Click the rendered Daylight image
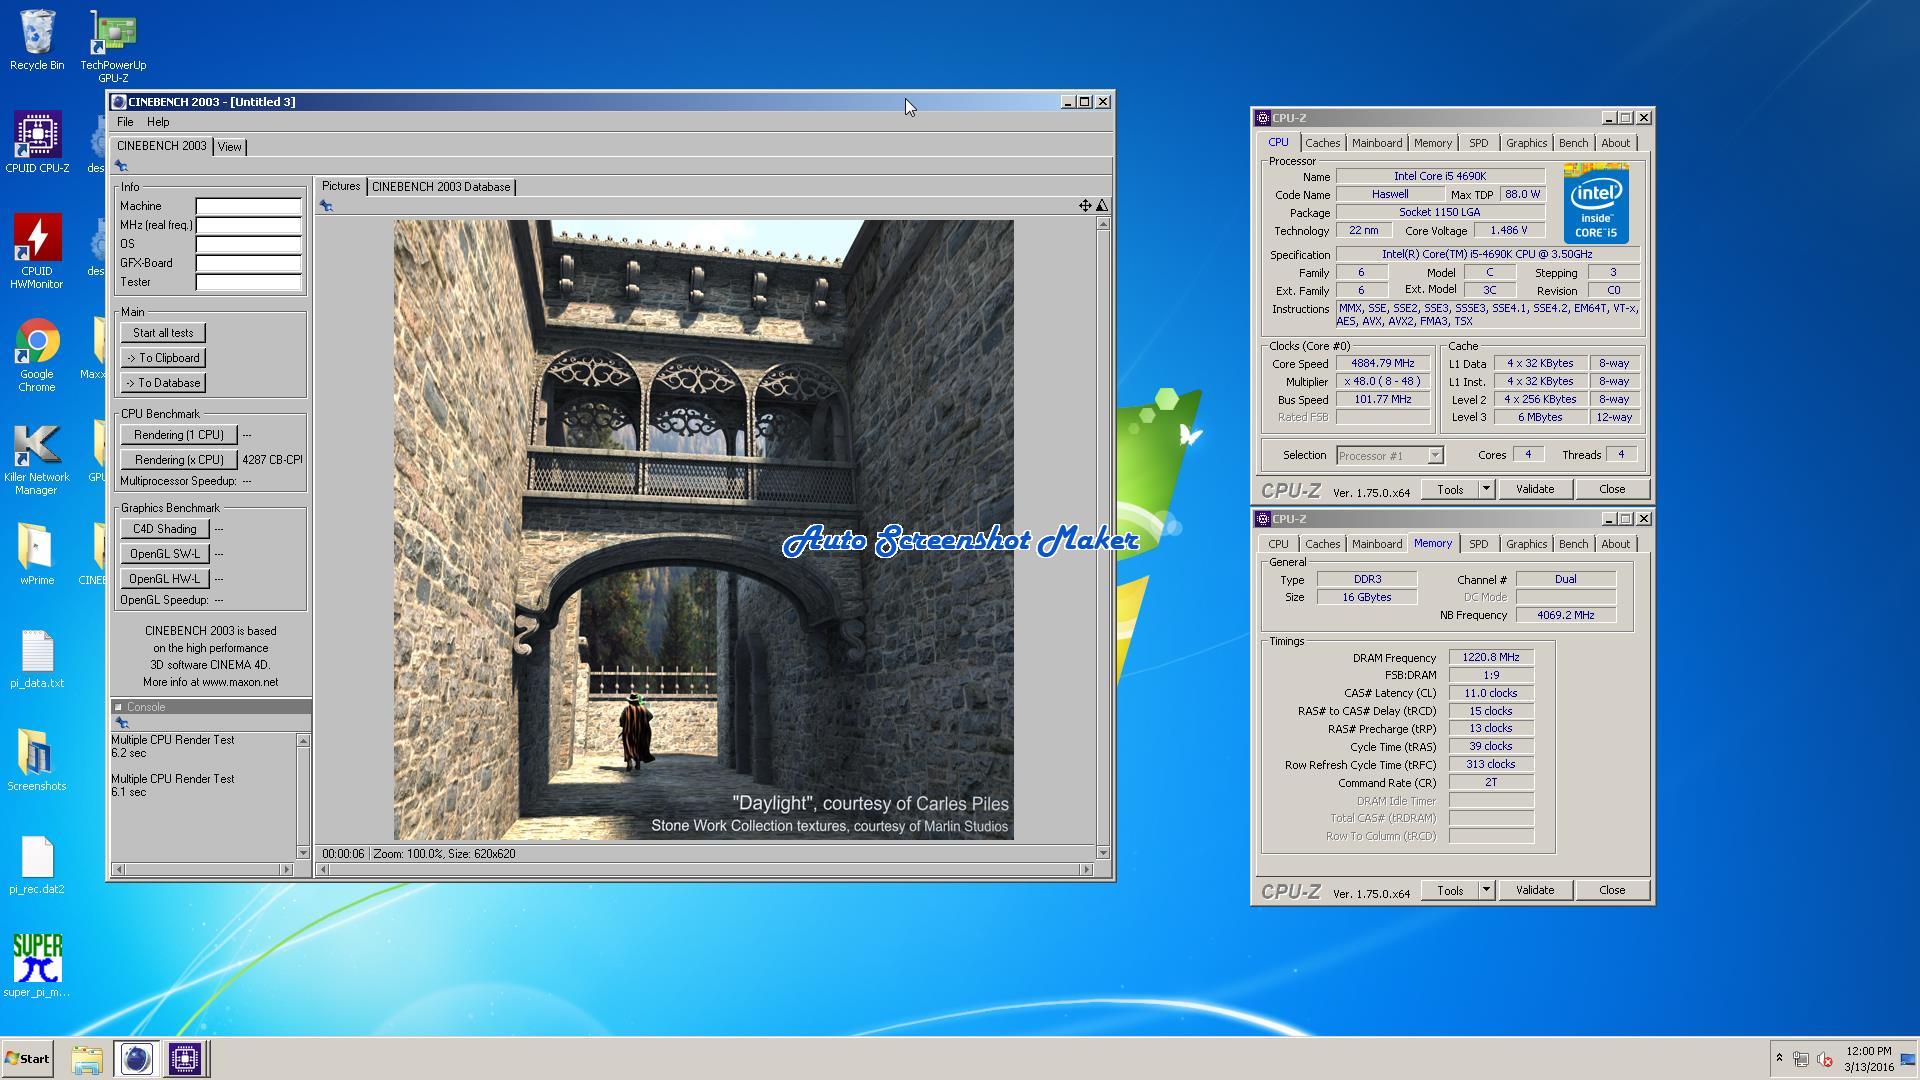This screenshot has width=1920, height=1080. pyautogui.click(x=703, y=530)
